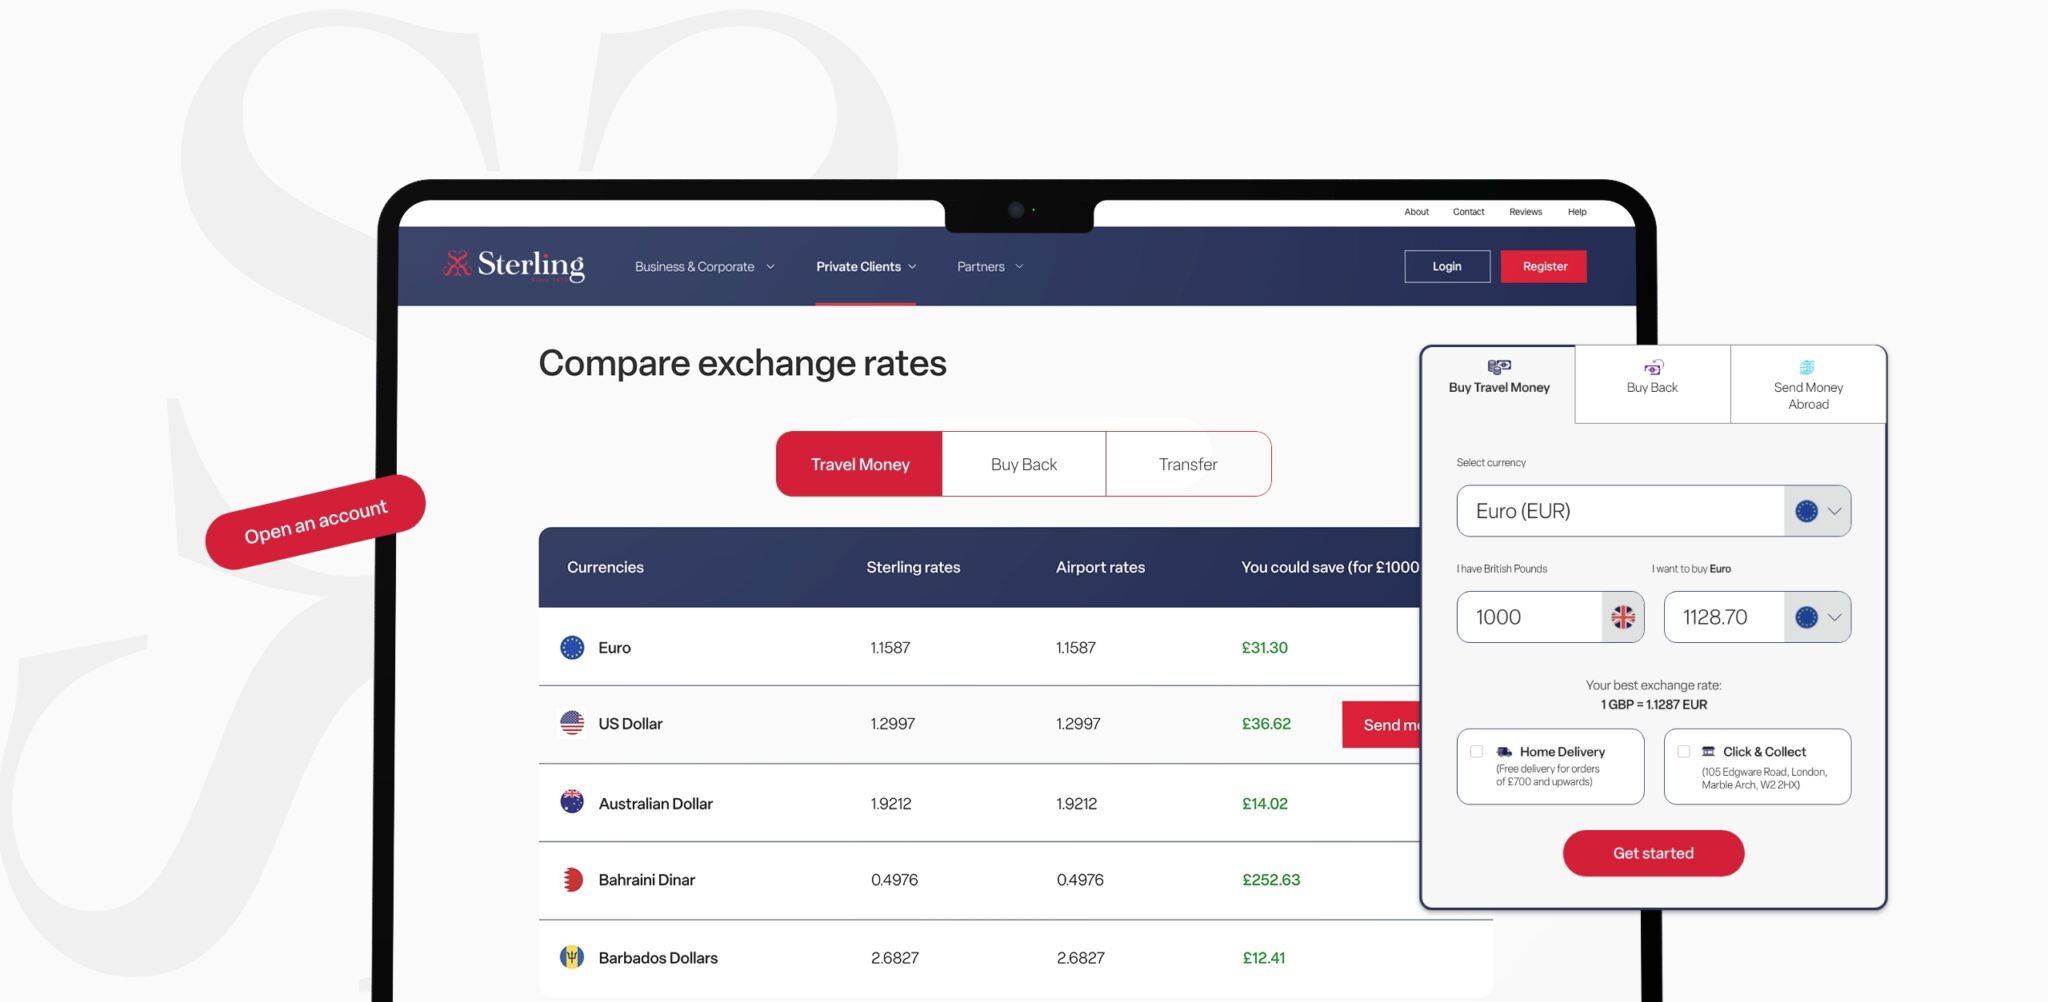Viewport: 2048px width, 1002px height.
Task: Click the Buy Back tab icon
Action: tap(1653, 368)
